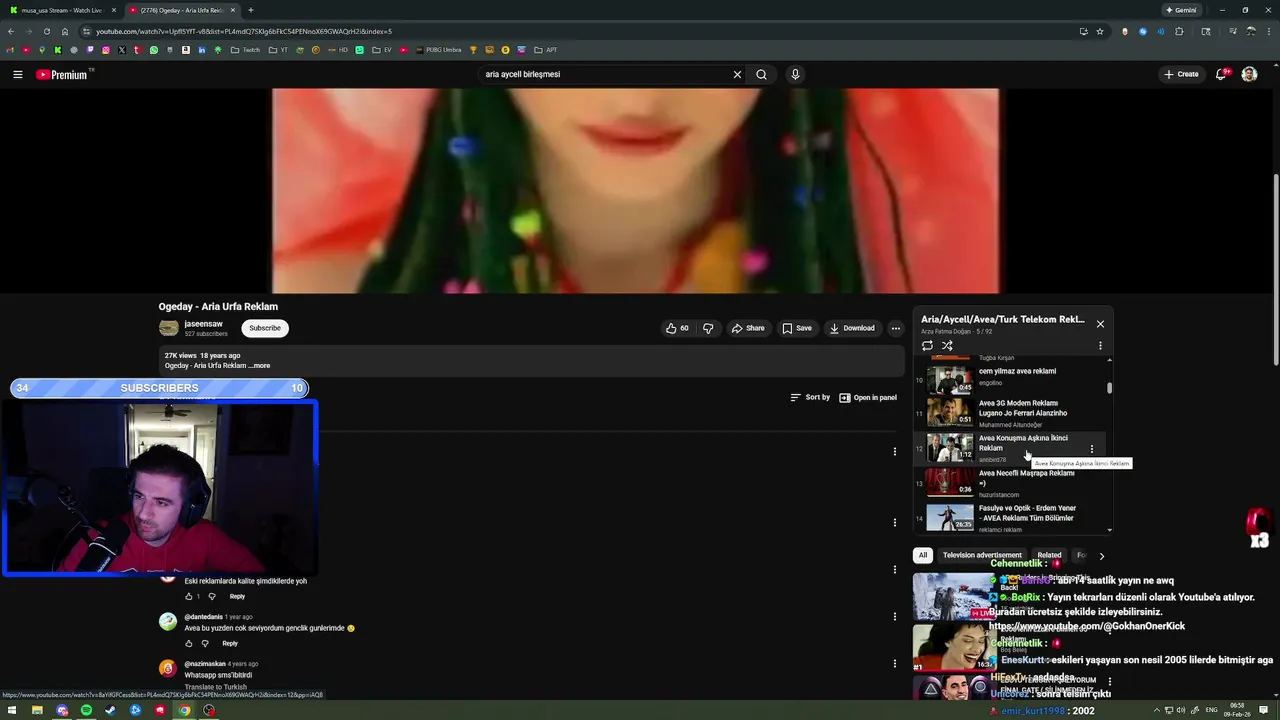This screenshot has height=720, width=1280.
Task: Open @dantedanis commenter profile
Action: point(203,617)
